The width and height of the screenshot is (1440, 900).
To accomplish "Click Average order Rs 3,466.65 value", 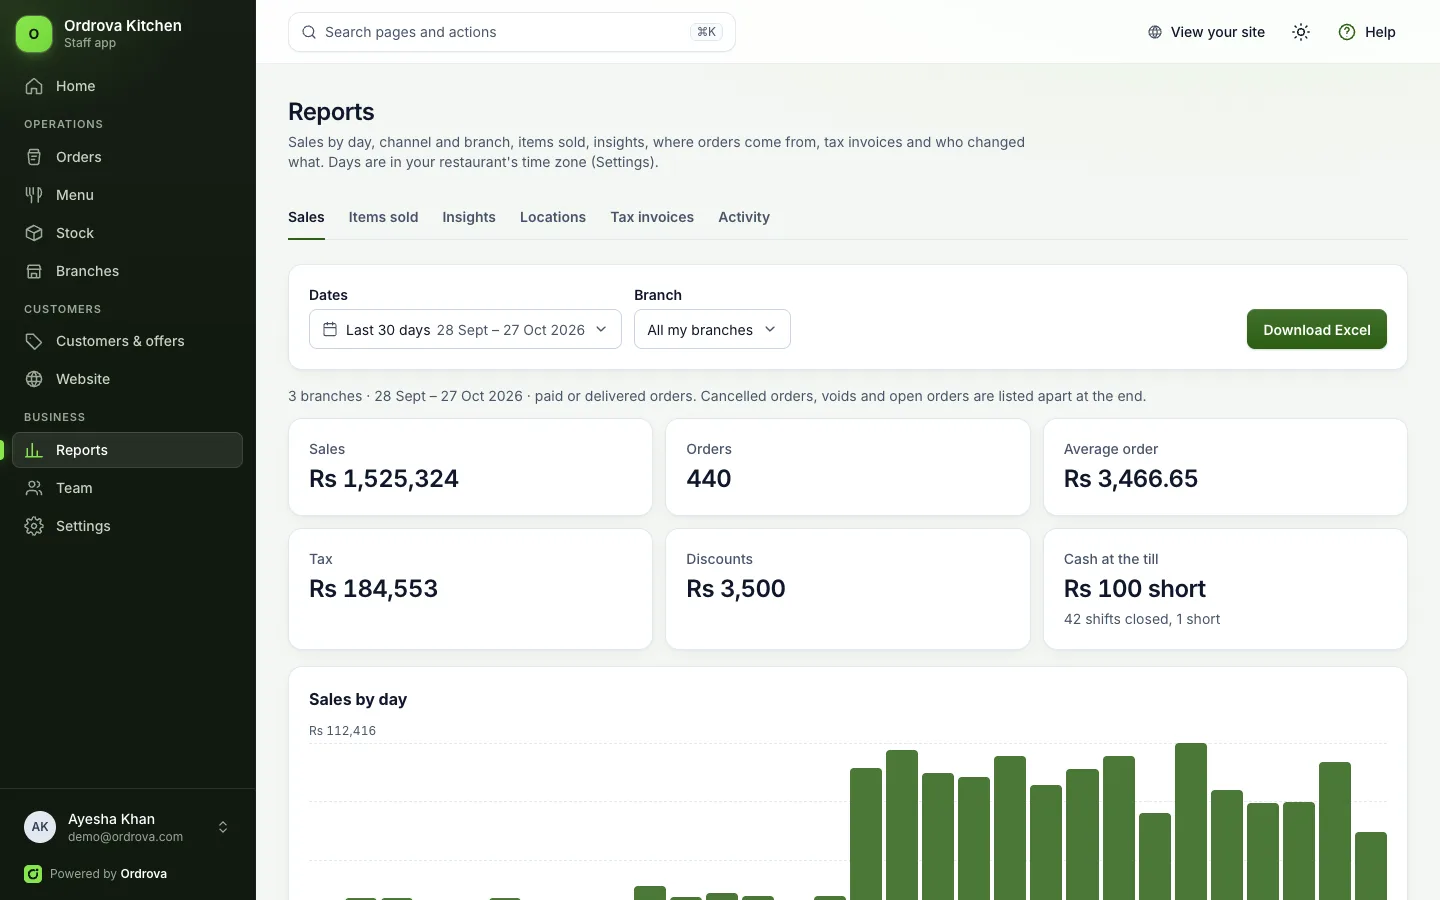I will pos(1131,478).
